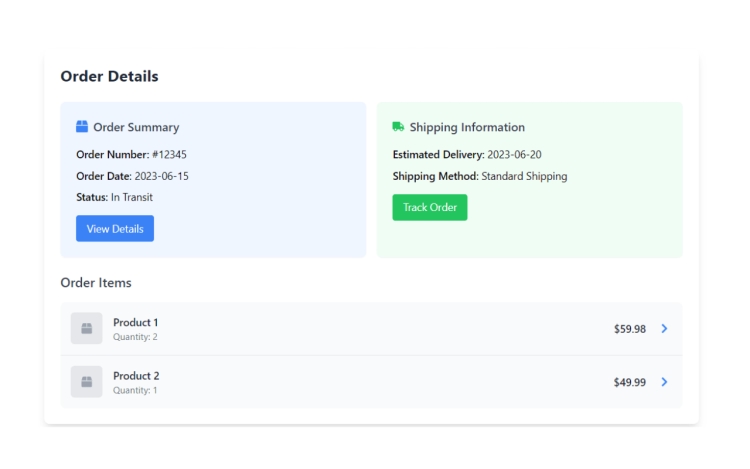Click the Estimated Delivery: label
Screen dimensions: 750x469
tap(439, 154)
